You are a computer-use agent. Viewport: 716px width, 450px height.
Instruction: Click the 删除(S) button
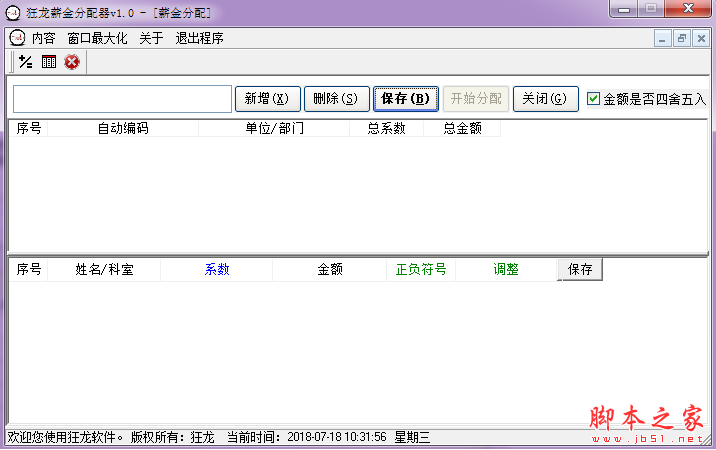click(337, 99)
